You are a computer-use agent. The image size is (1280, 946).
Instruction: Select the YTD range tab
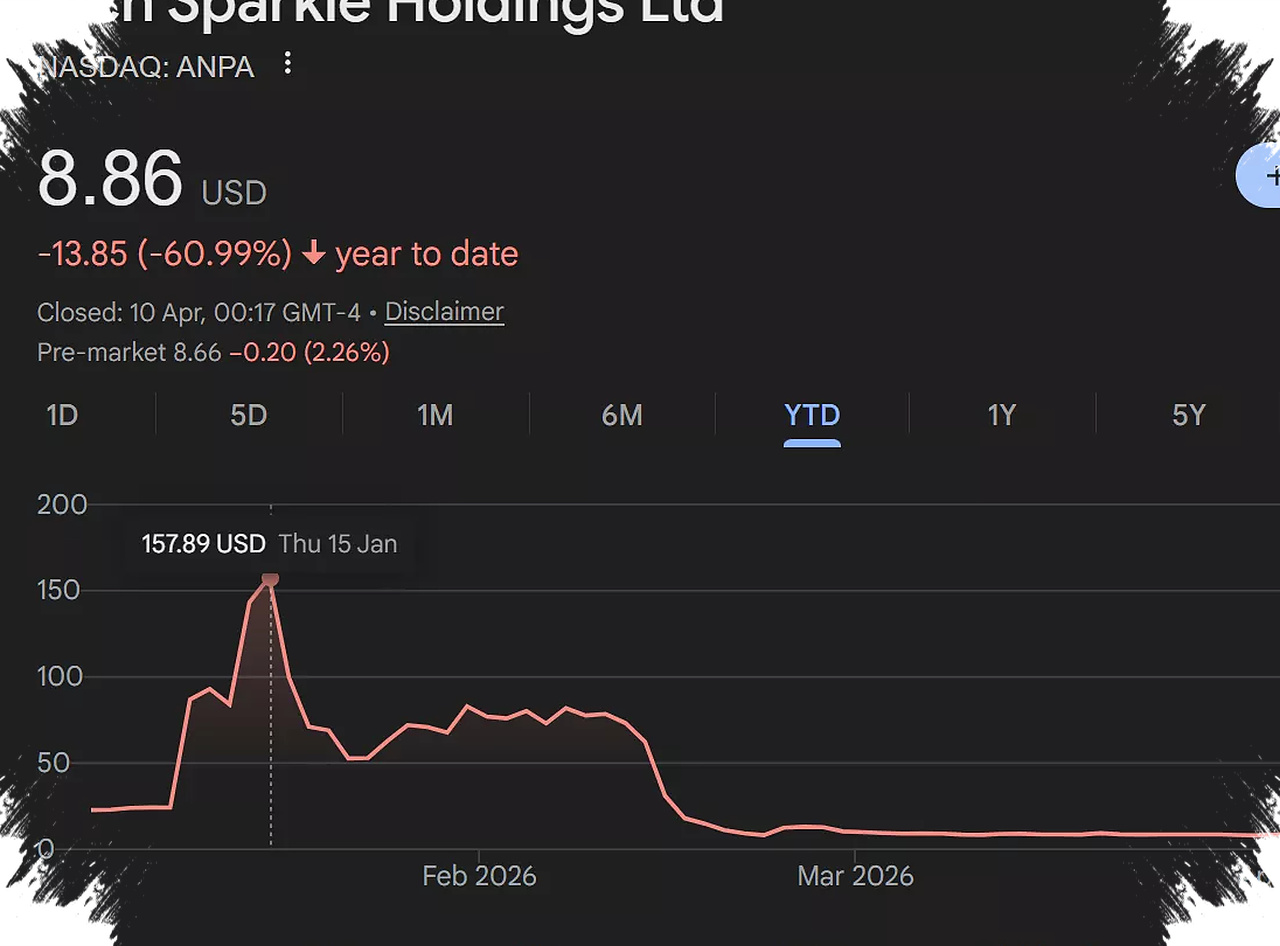point(812,414)
